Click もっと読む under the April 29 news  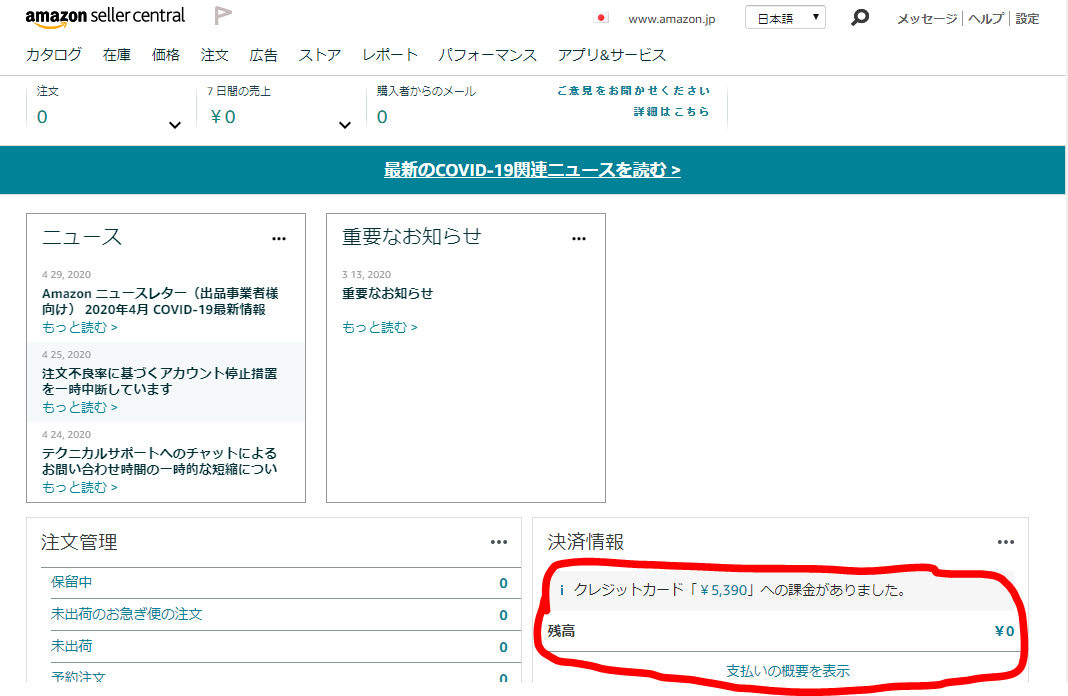click(79, 328)
